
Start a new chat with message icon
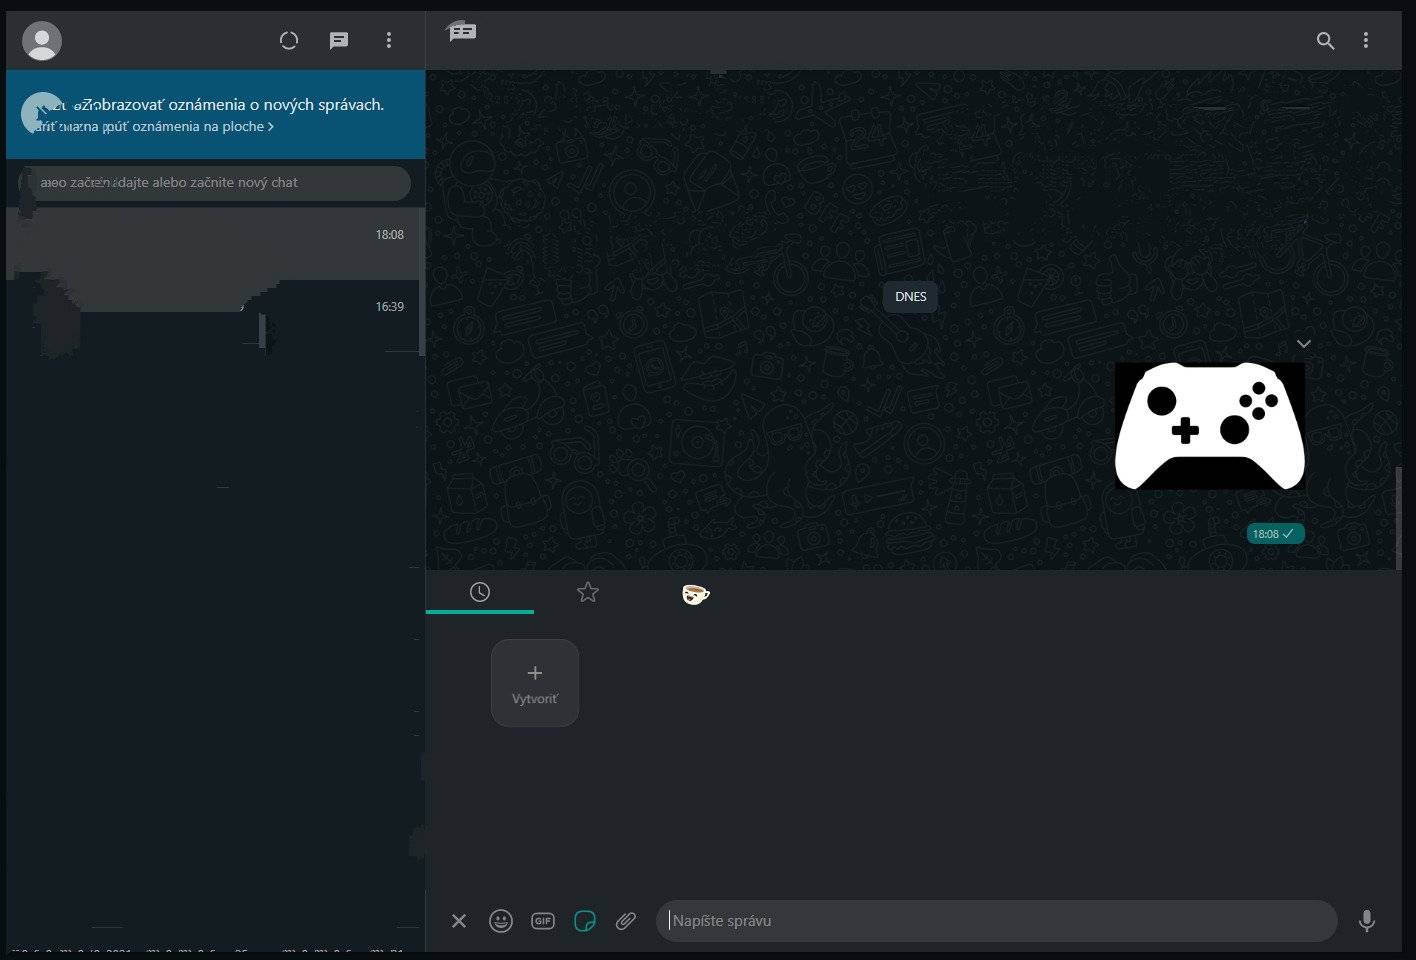pos(339,40)
